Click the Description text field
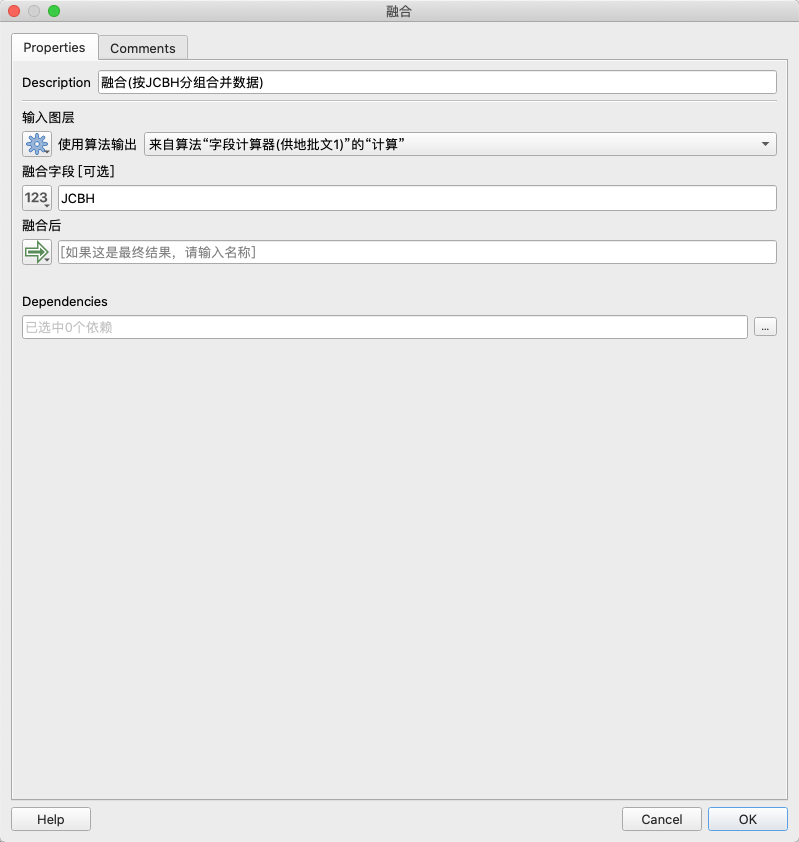Viewport: 799px width, 842px height. pos(436,82)
